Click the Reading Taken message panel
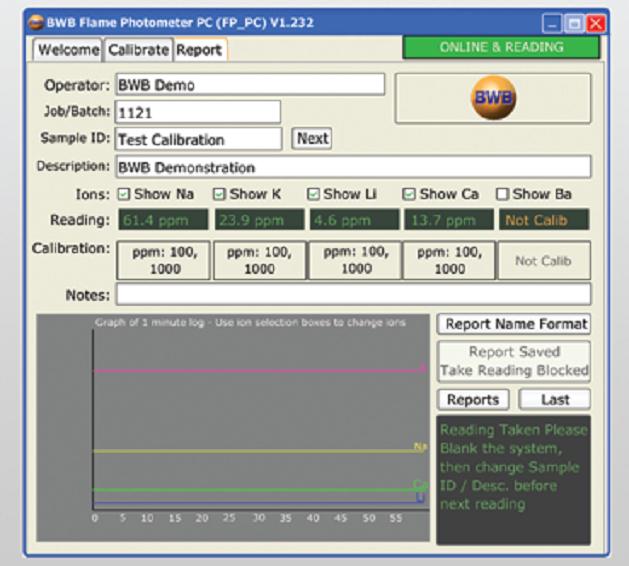The width and height of the screenshot is (629, 566). point(513,480)
